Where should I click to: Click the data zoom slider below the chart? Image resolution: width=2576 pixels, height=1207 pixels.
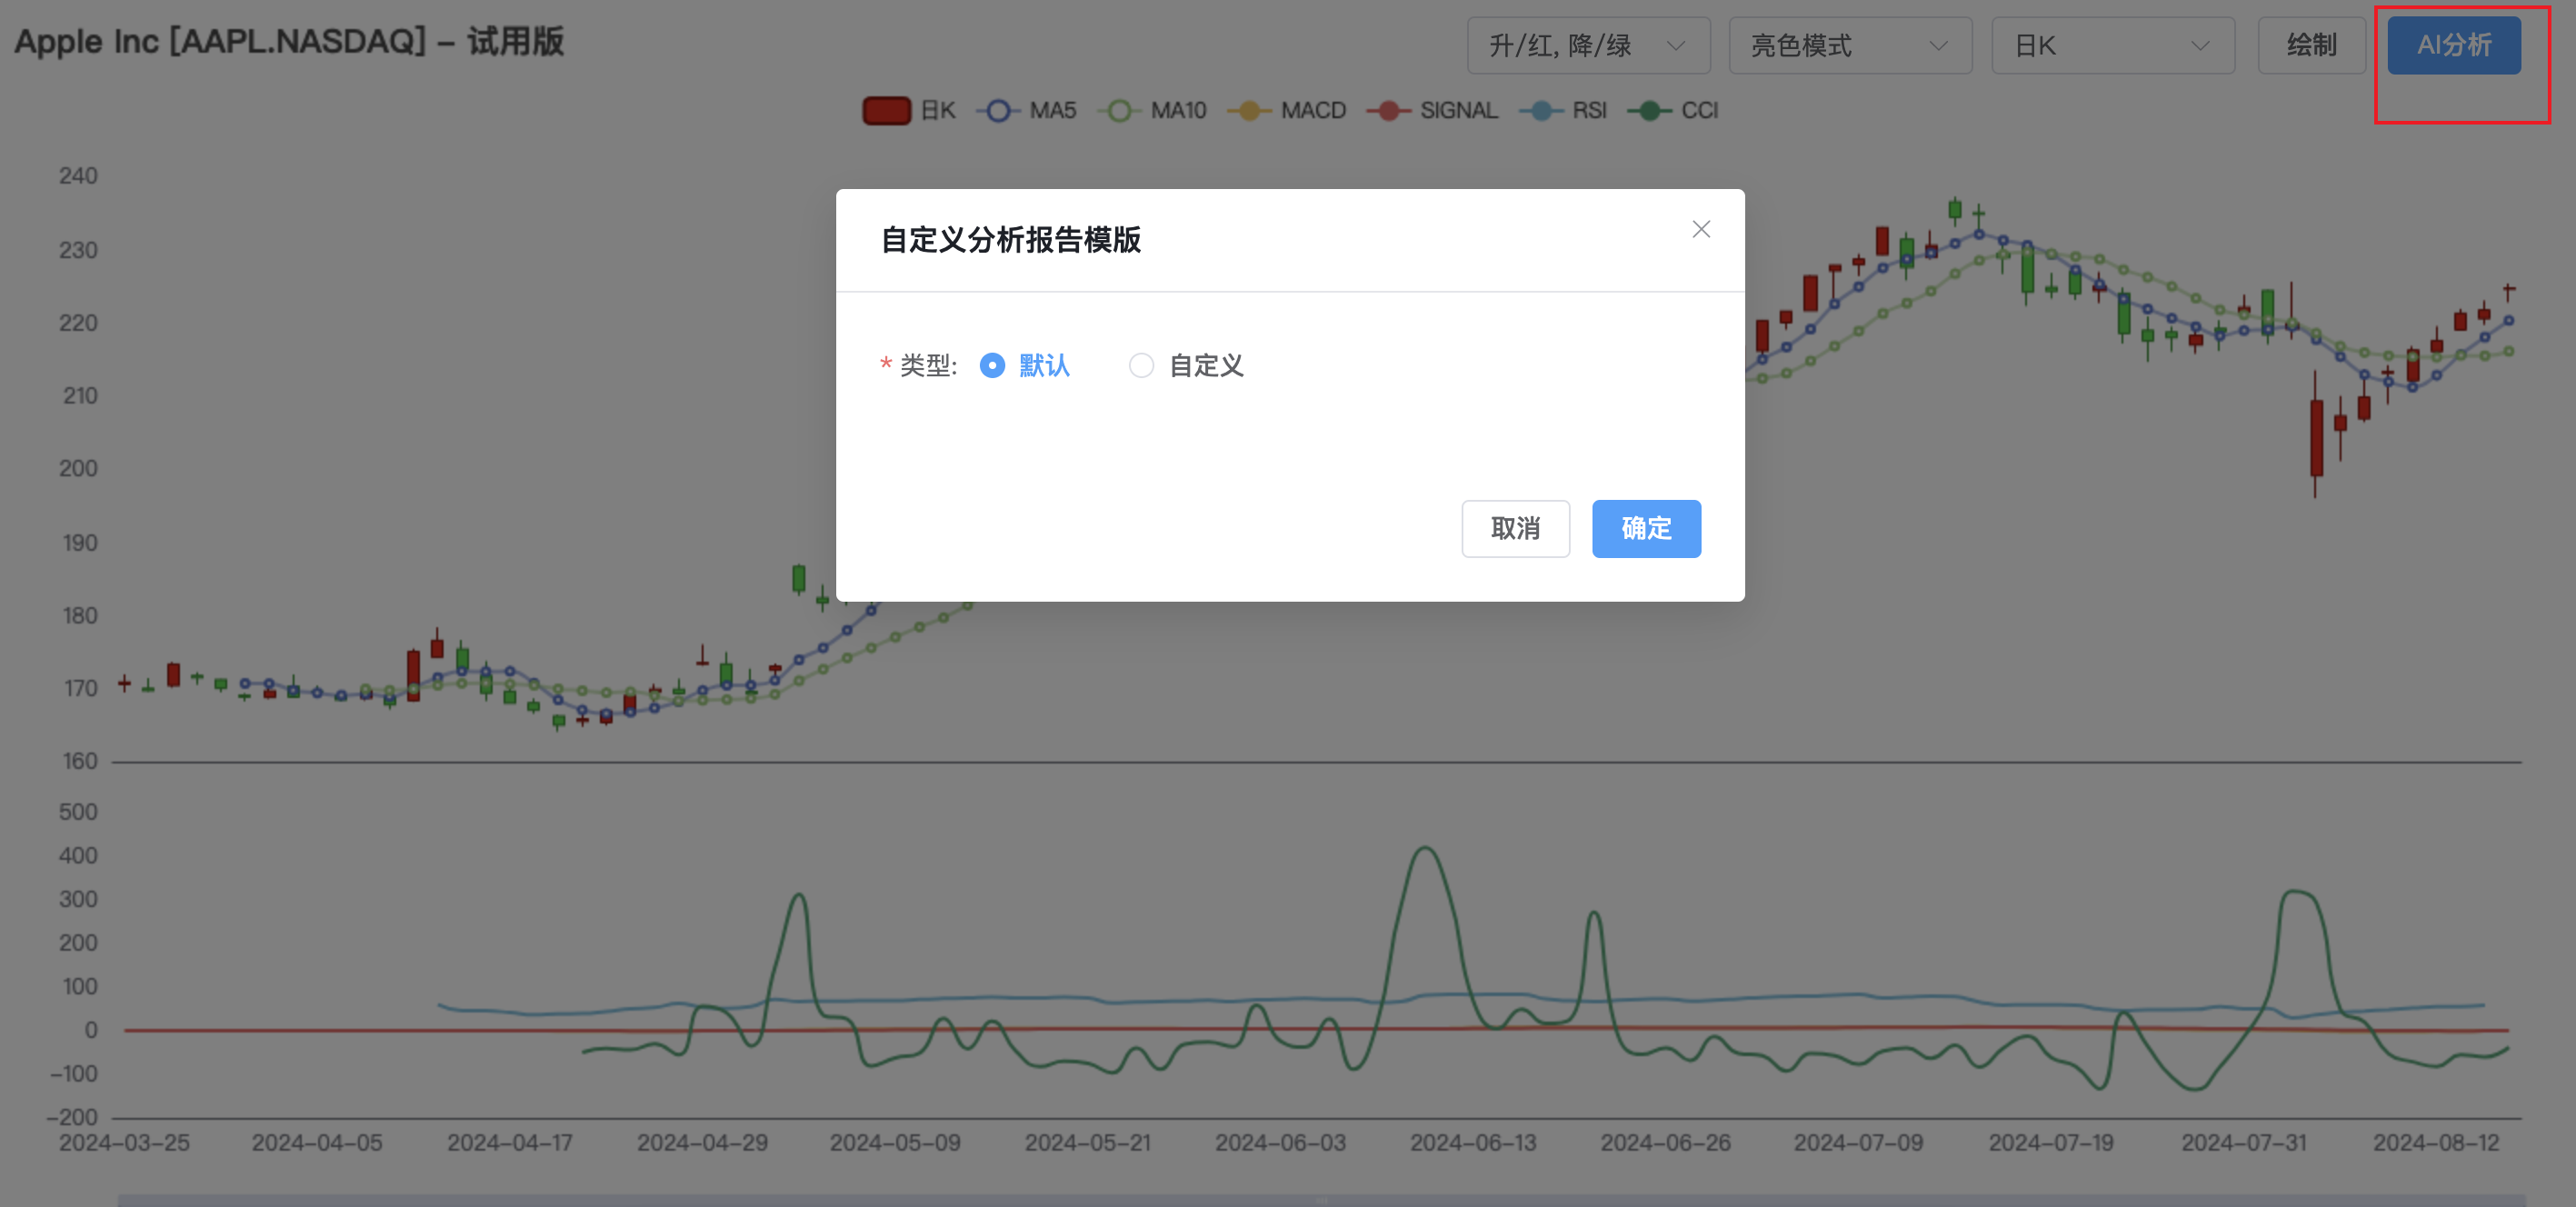[x=1320, y=1199]
